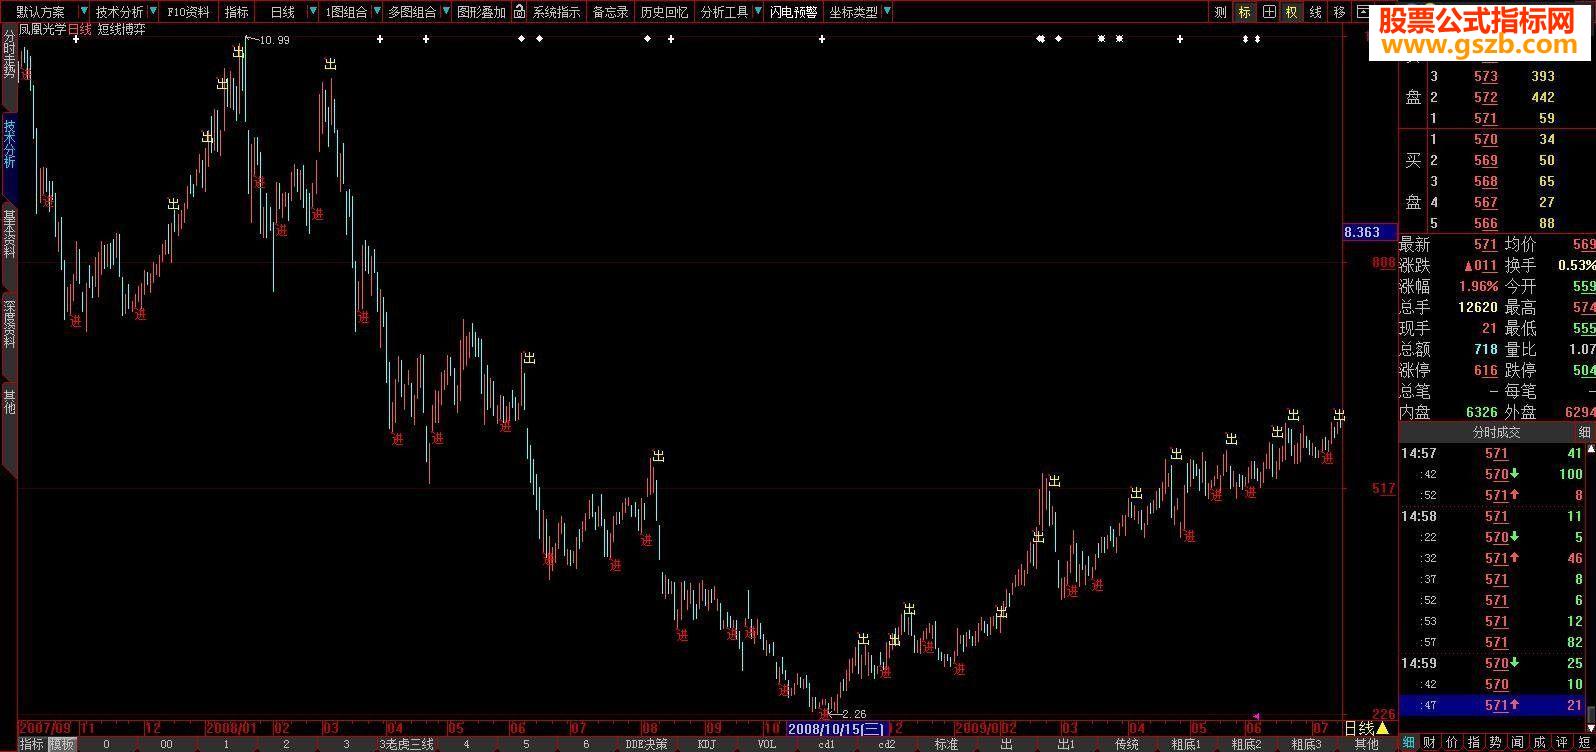1596x752 pixels.
Task: Switch to the 传统 indicator tab
Action: (1126, 744)
